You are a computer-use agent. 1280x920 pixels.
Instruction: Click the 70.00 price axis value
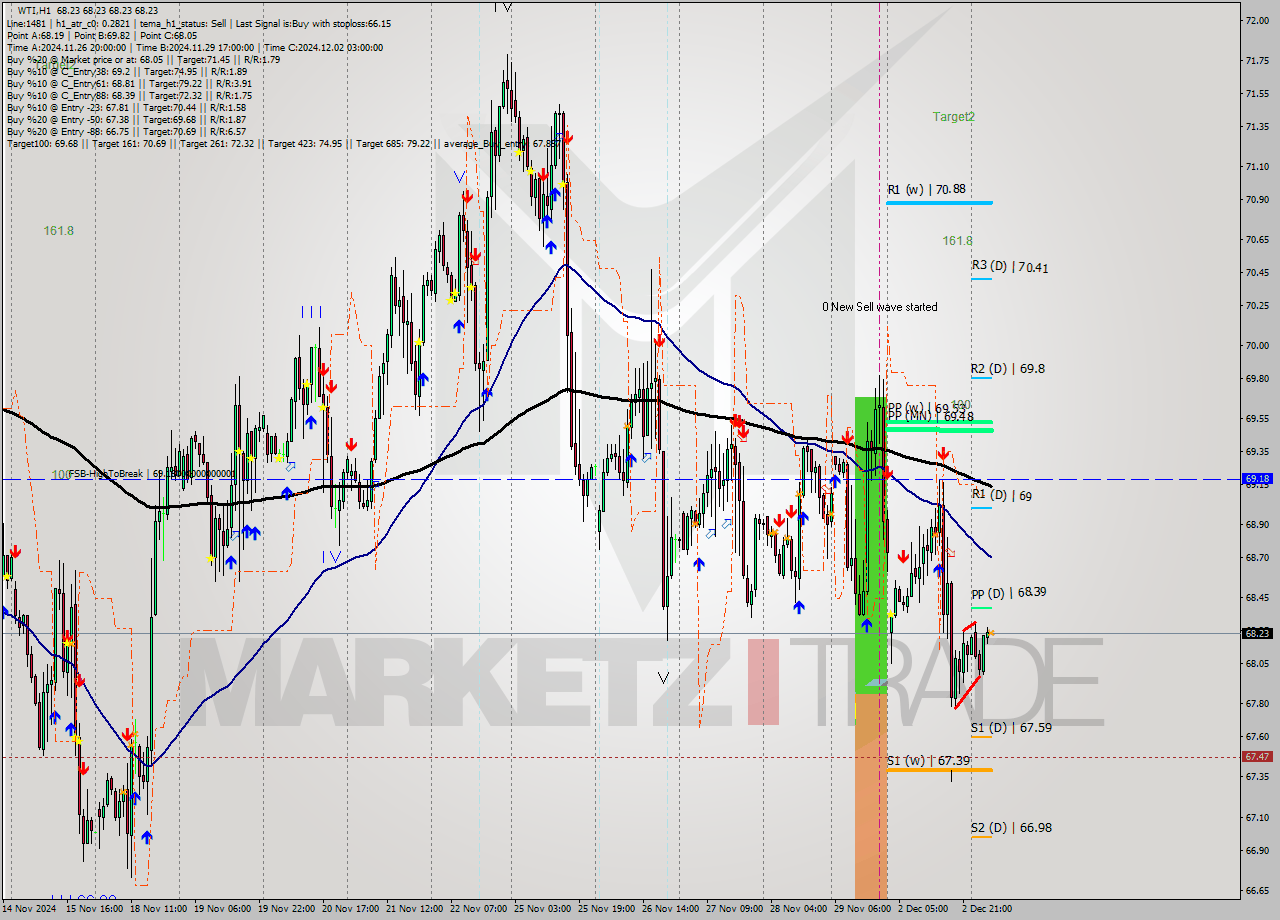(1257, 345)
